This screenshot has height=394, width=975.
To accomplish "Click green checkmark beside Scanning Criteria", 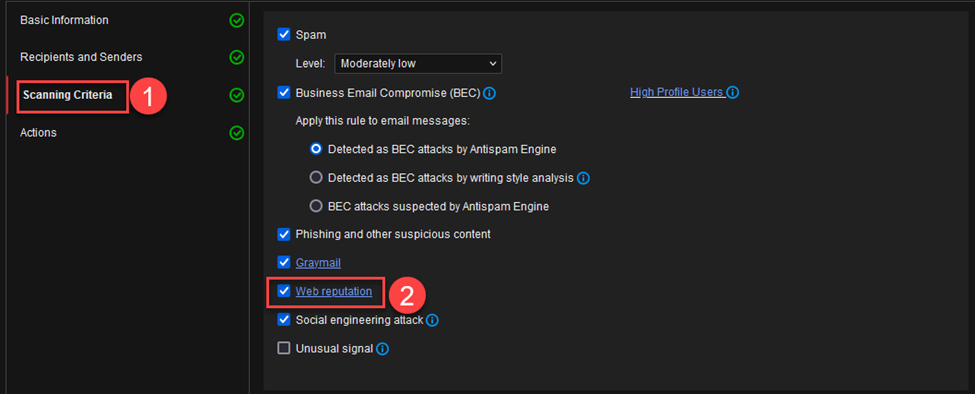I will [236, 96].
